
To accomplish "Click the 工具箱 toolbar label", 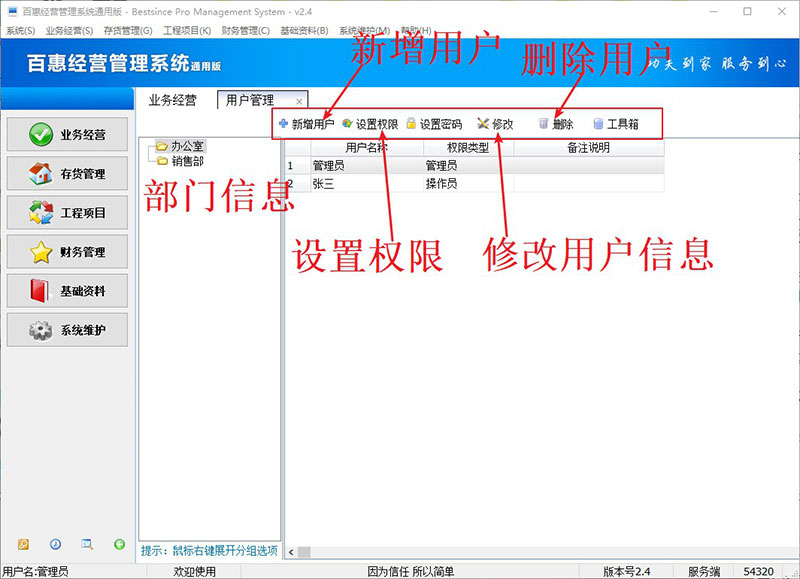I will tap(622, 124).
